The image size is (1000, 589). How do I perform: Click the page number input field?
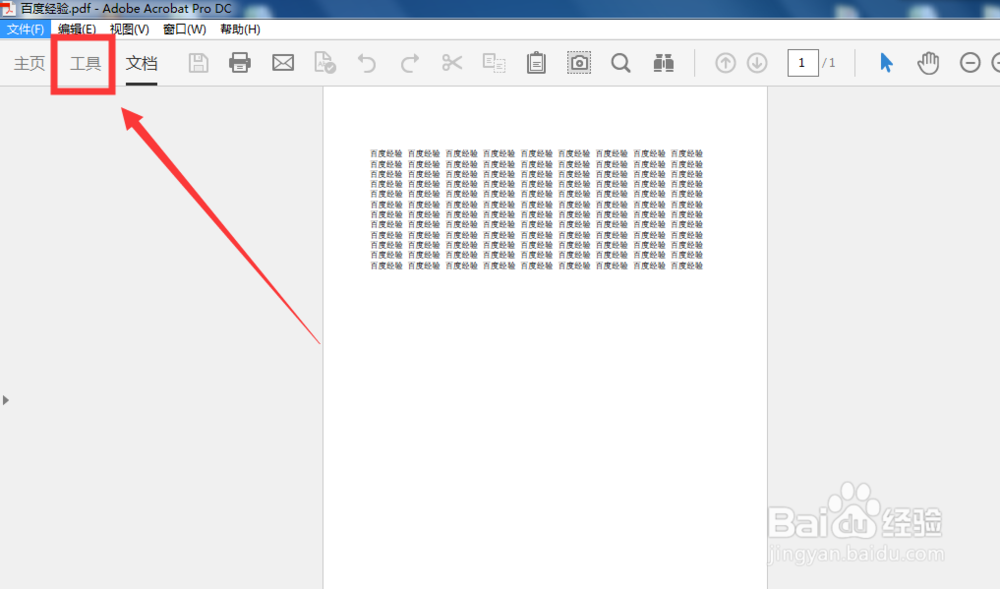coord(803,62)
